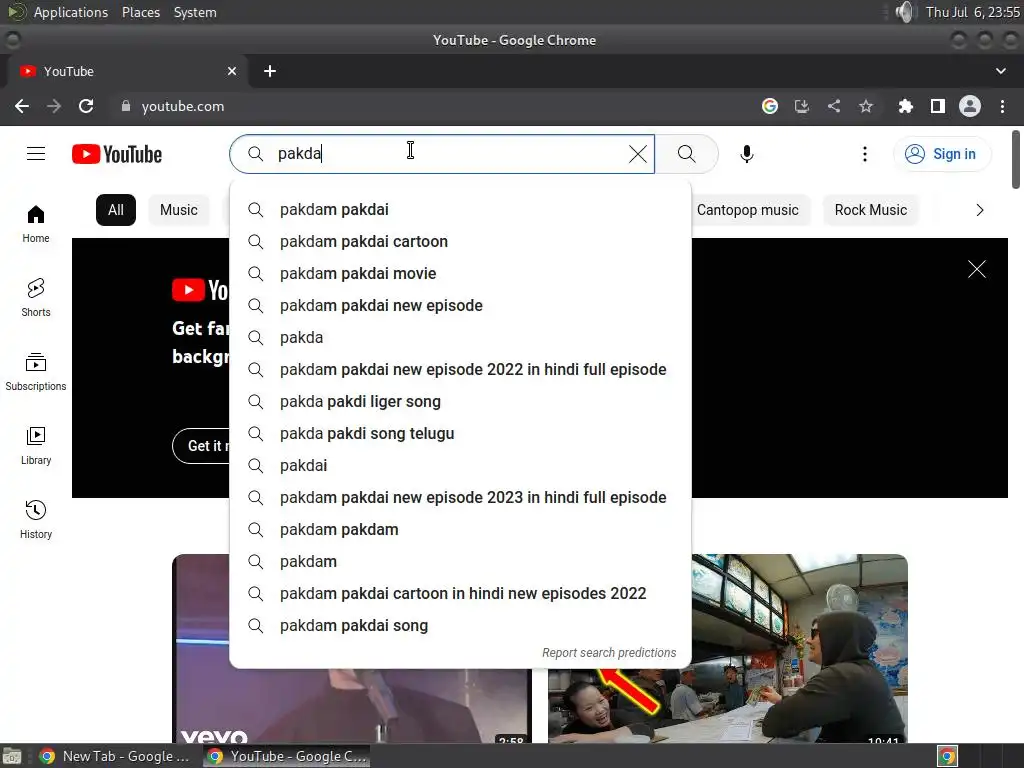The image size is (1024, 768).
Task: Choose suggestion 'pakdam pakdai new episode'
Action: [x=460, y=306]
